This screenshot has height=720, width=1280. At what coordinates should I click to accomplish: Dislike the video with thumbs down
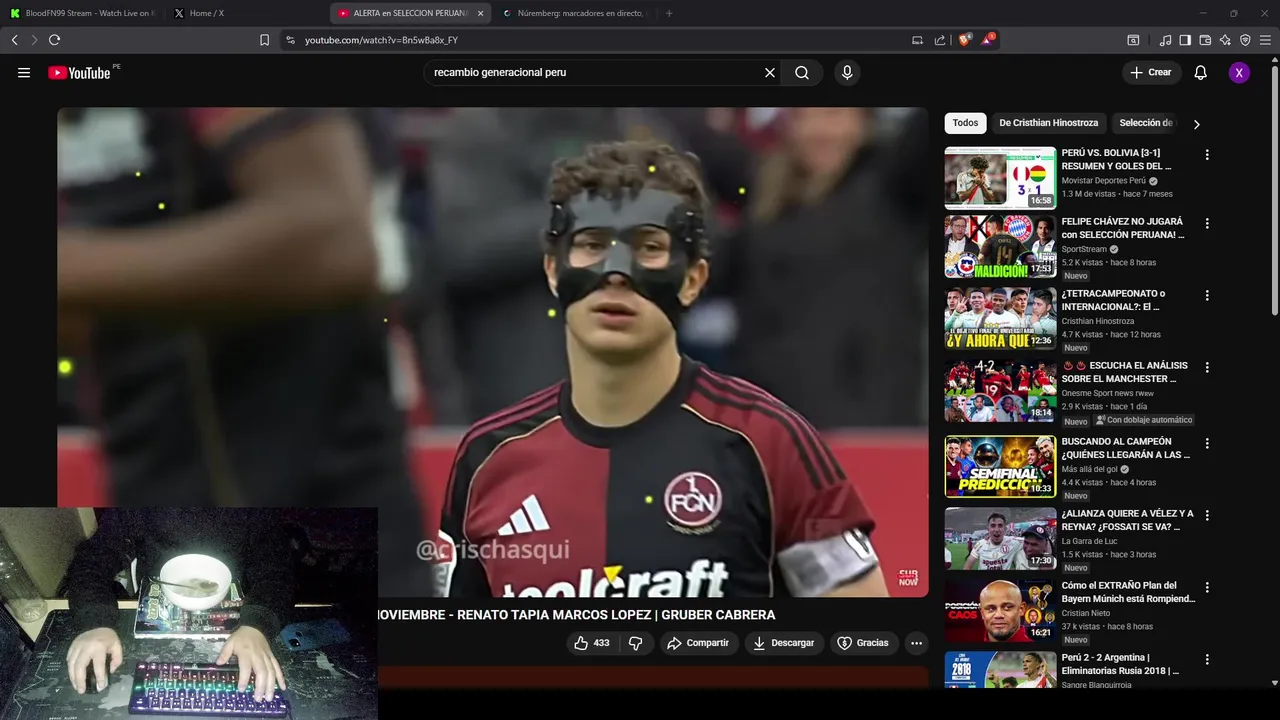(x=635, y=643)
